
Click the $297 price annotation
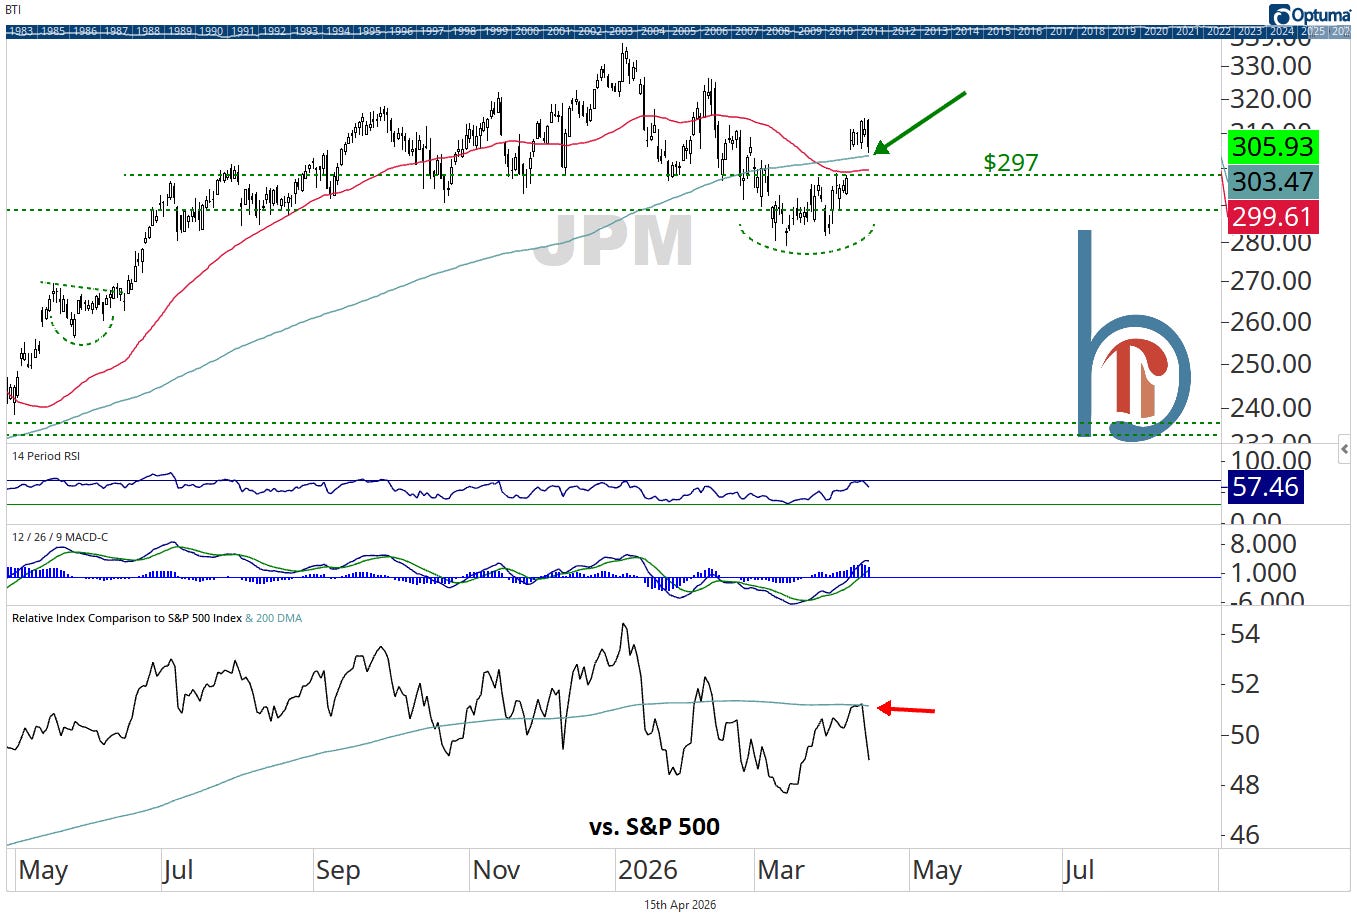pyautogui.click(x=1010, y=162)
